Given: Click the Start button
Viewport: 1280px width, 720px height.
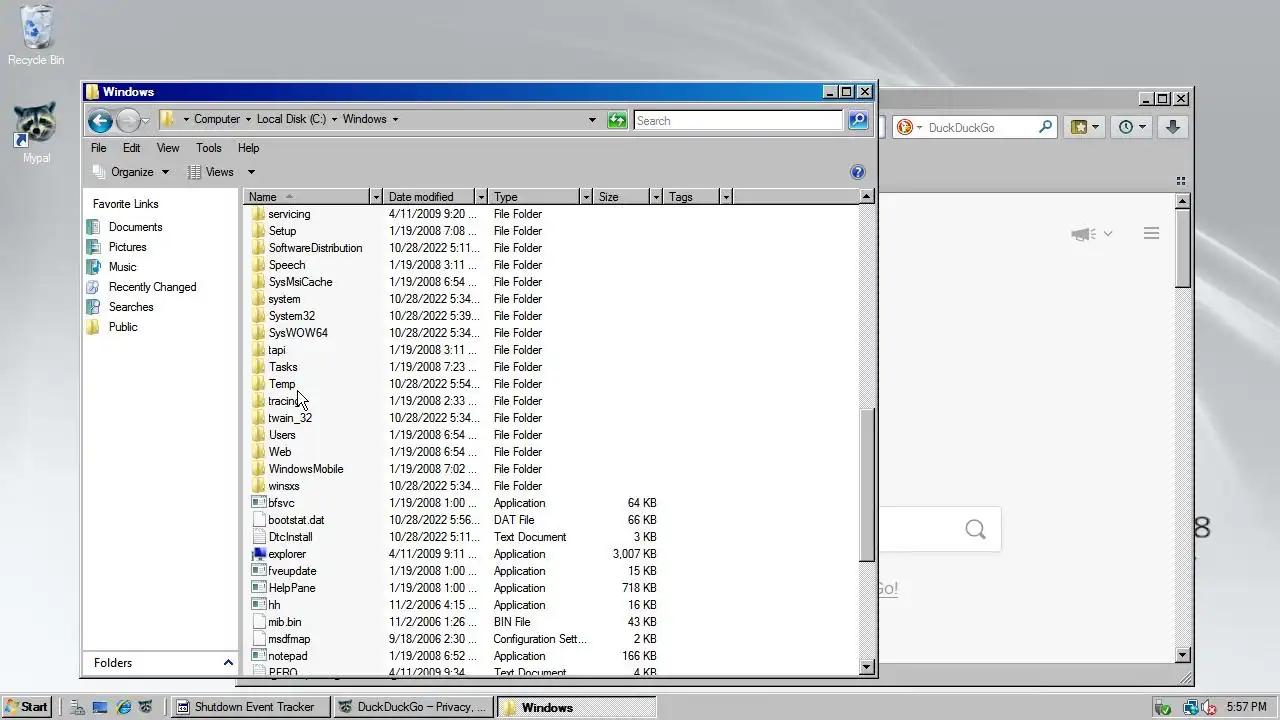Looking at the screenshot, I should 27,707.
